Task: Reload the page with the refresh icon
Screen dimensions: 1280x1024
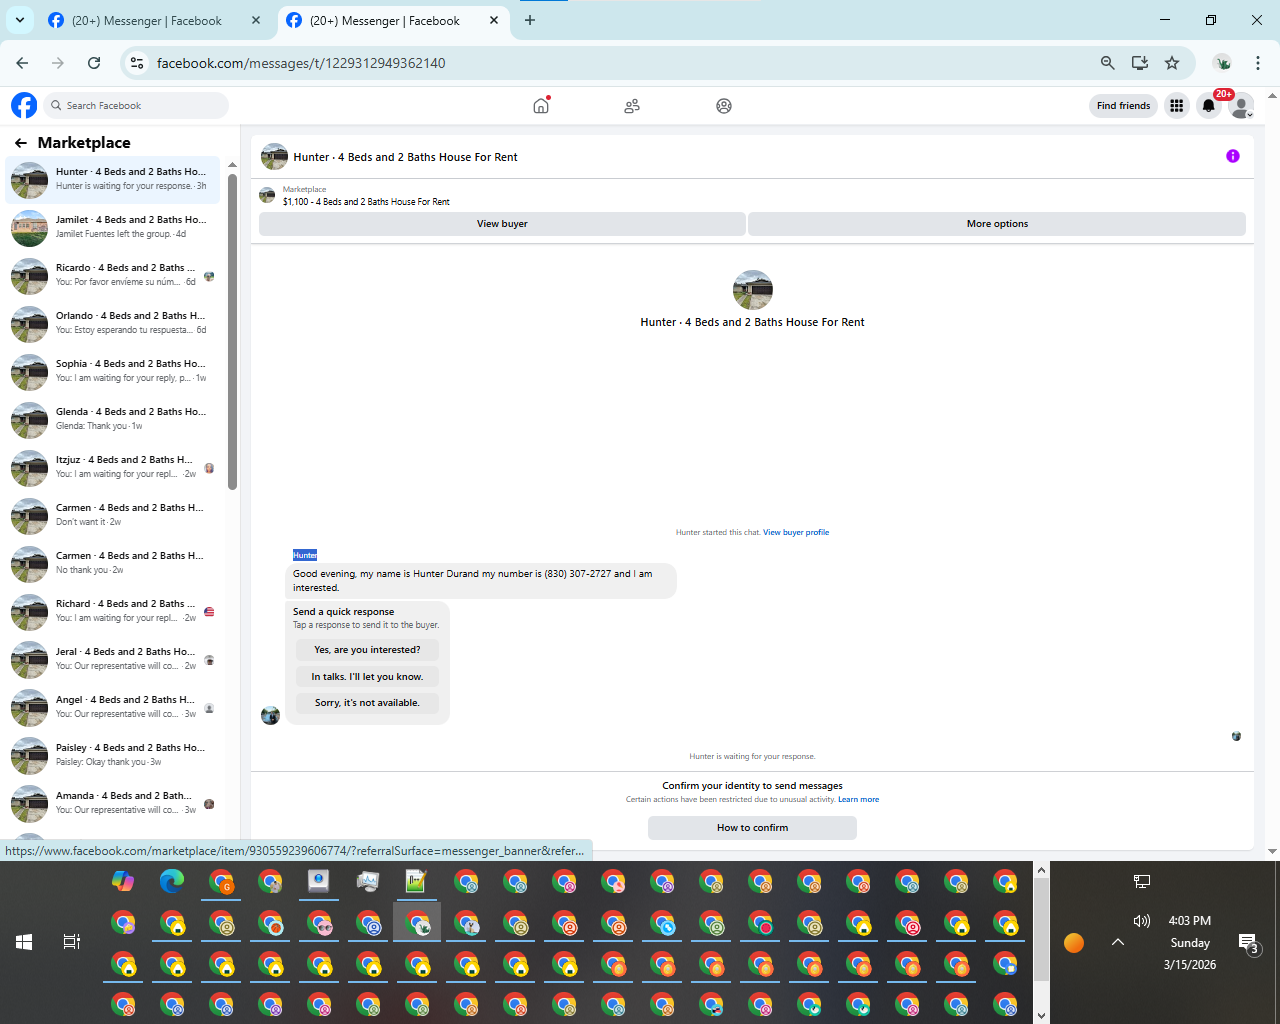Action: click(94, 63)
